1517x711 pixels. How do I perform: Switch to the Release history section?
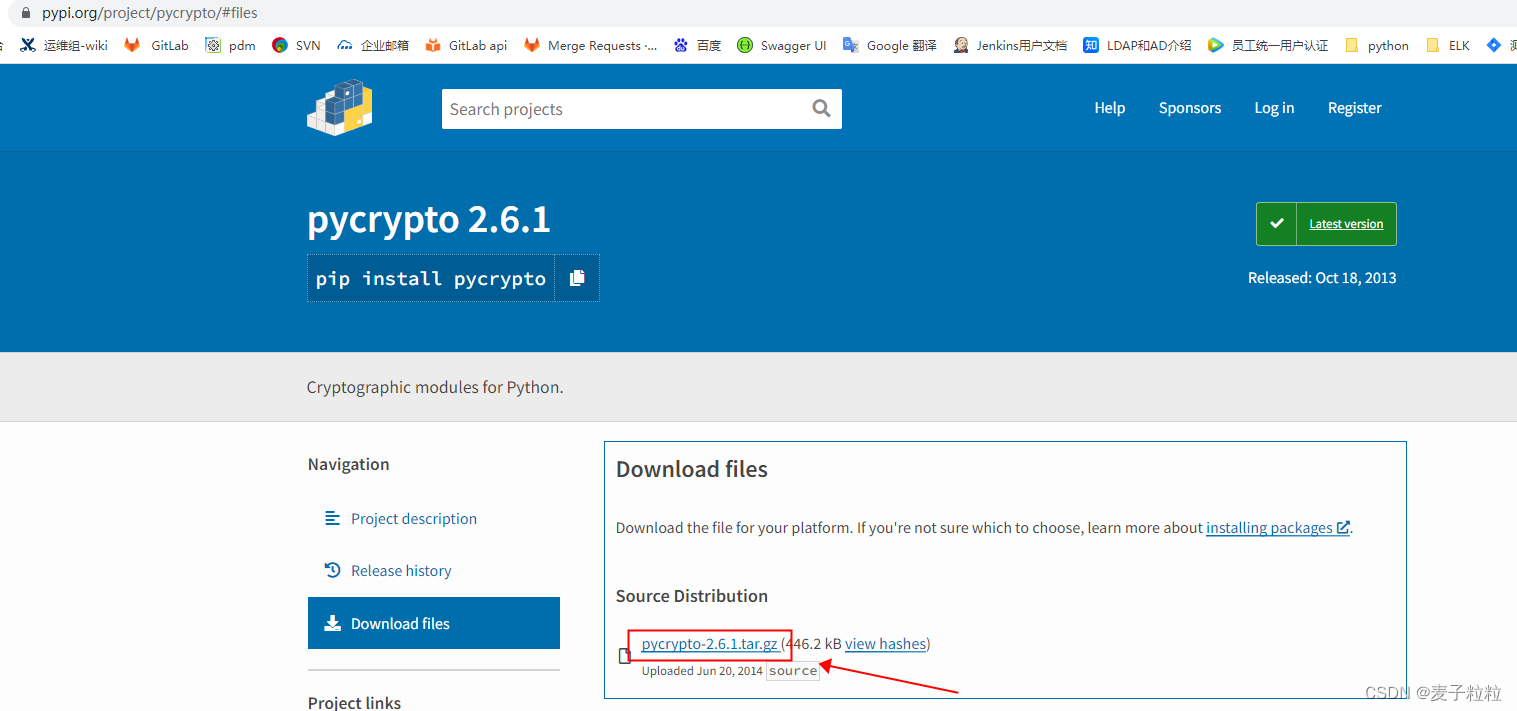coord(400,570)
